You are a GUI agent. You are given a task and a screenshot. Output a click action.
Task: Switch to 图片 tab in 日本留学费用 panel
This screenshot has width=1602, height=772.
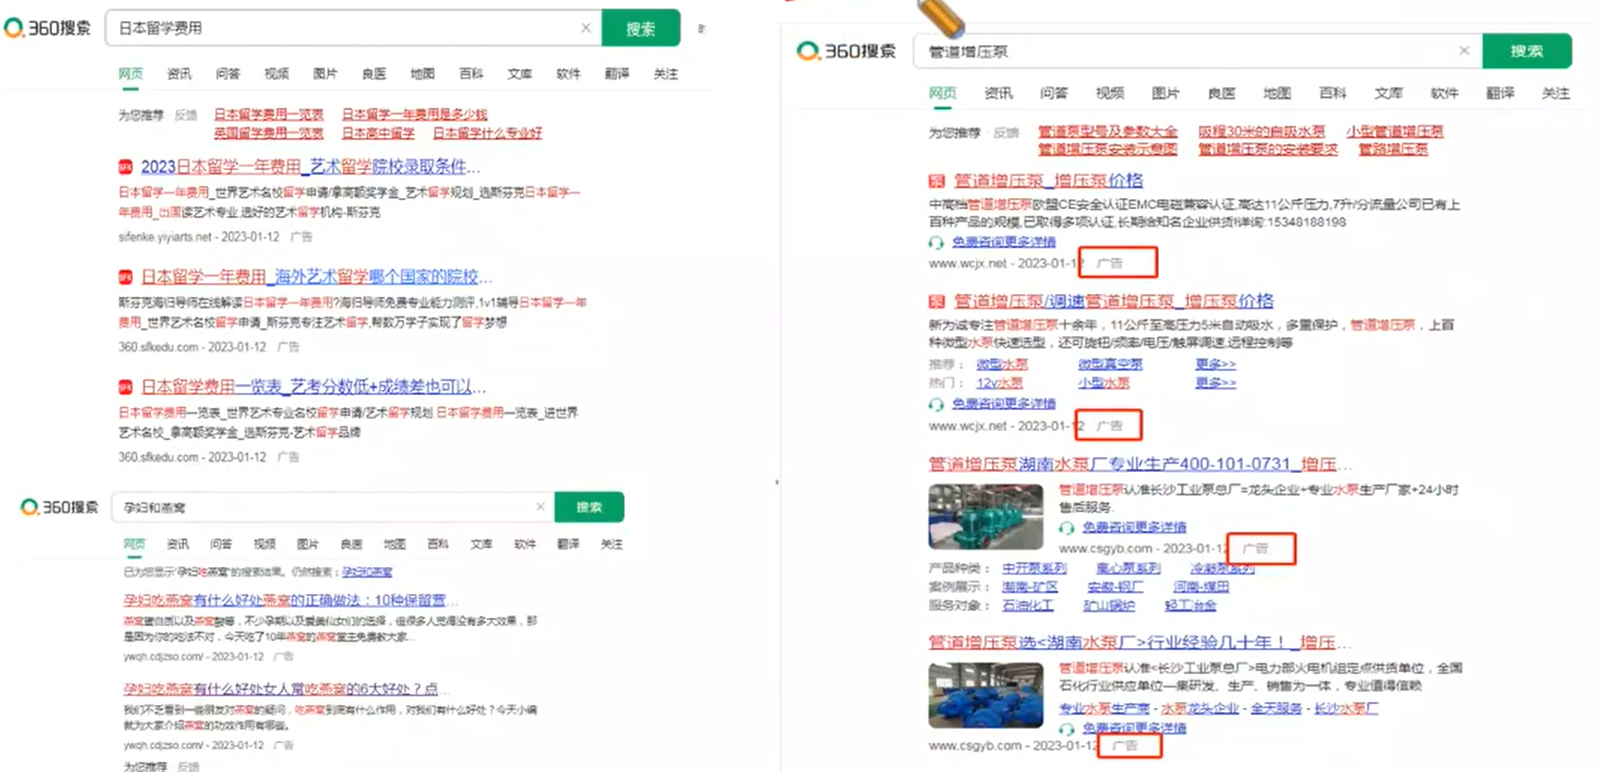(x=325, y=74)
